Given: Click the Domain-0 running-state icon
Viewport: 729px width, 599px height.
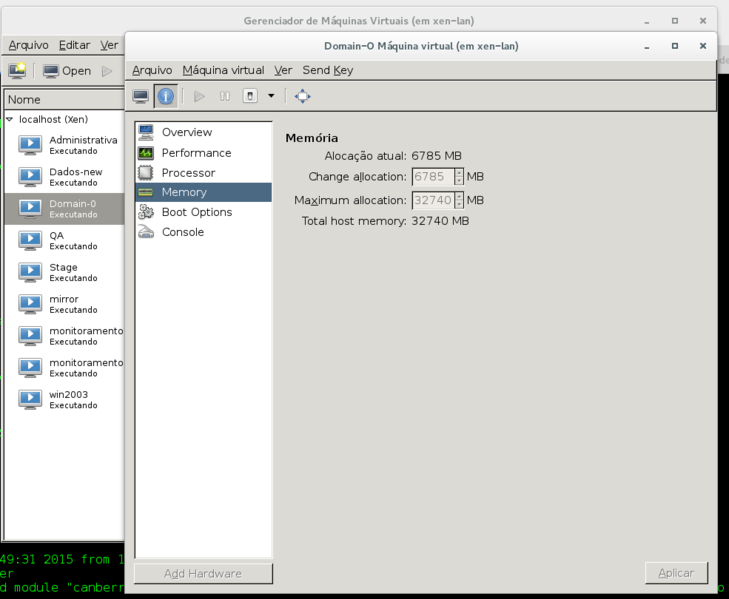Looking at the screenshot, I should pos(30,208).
